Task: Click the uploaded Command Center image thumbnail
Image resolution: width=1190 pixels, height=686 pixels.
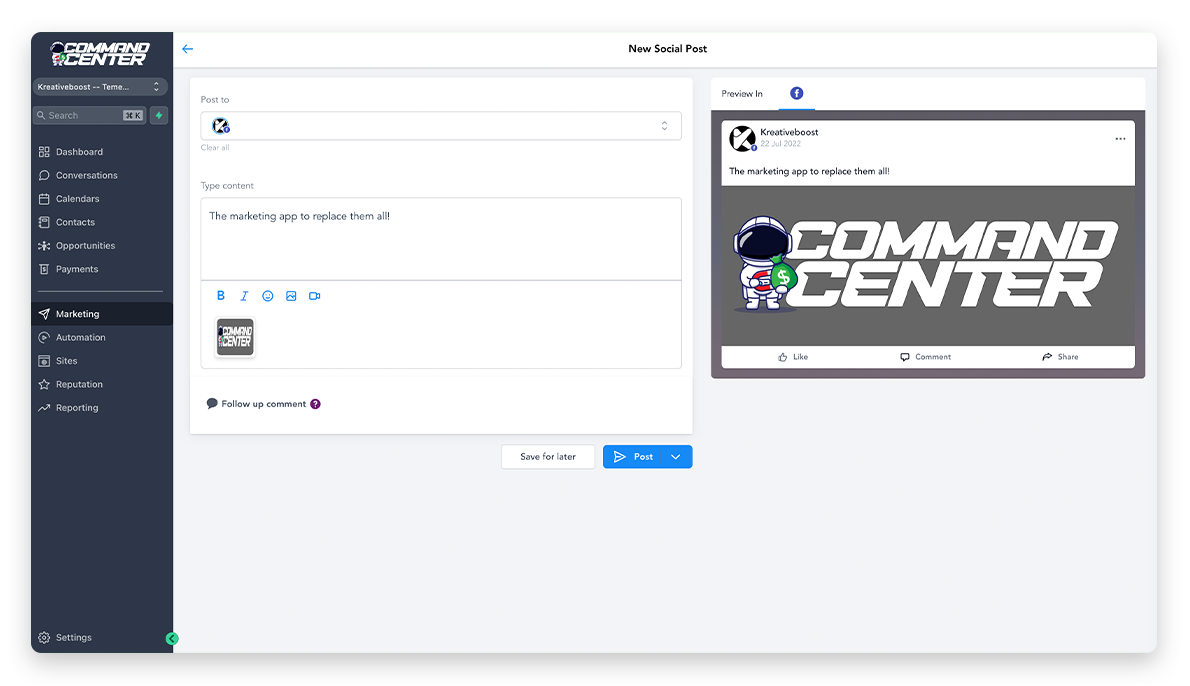Action: (x=236, y=337)
